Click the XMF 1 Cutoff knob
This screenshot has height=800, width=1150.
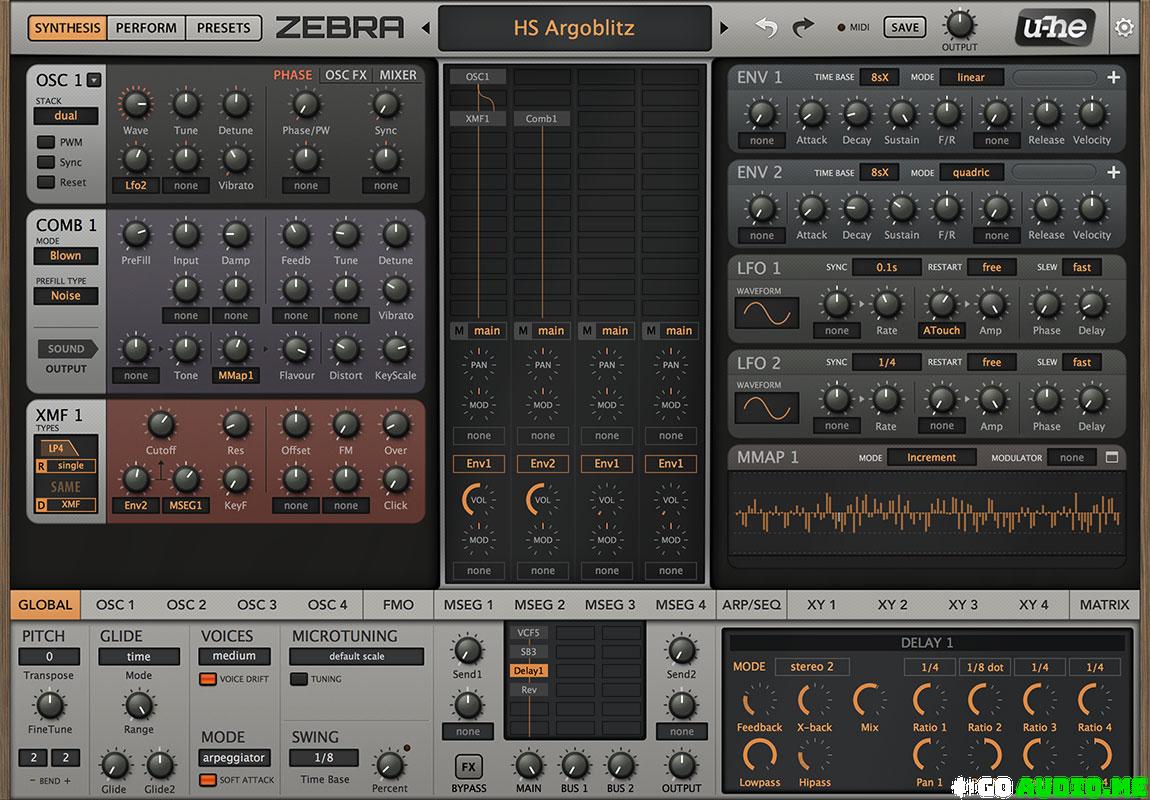[x=161, y=425]
